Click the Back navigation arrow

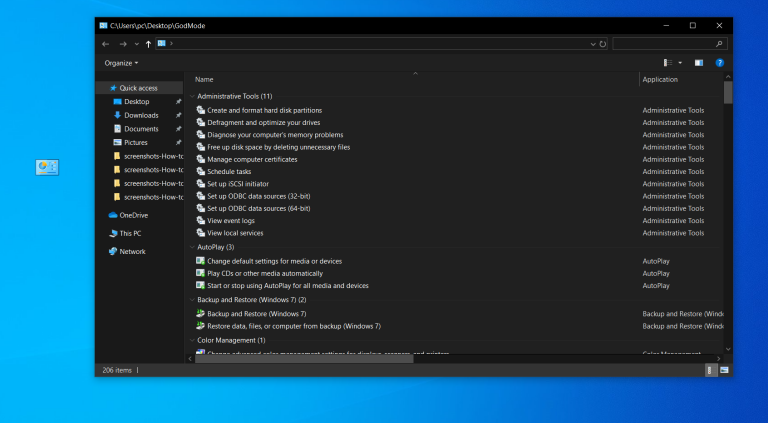[106, 44]
